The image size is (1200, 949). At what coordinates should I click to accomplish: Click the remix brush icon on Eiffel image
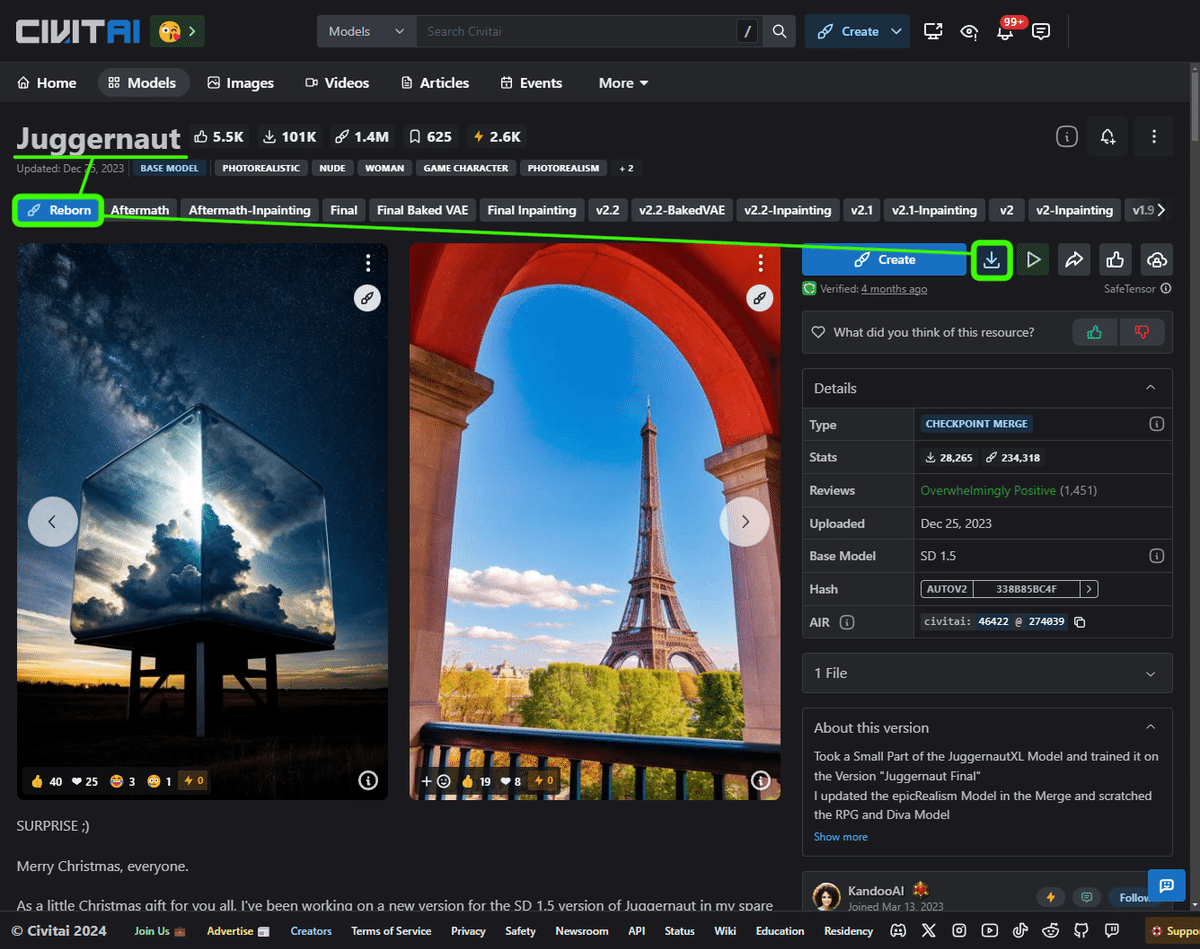coord(759,297)
